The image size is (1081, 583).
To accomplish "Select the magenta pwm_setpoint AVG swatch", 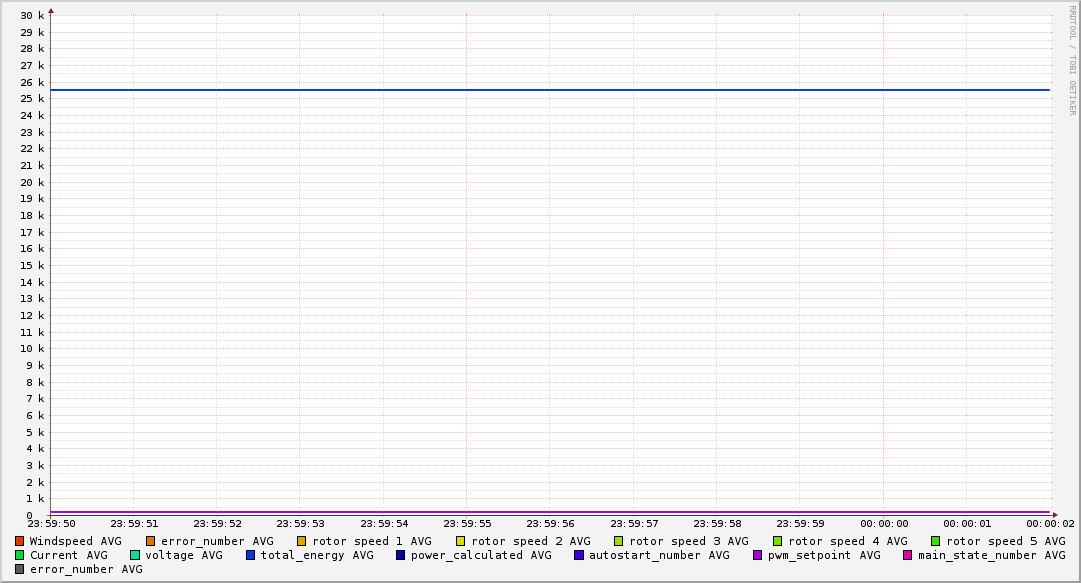I will pyautogui.click(x=757, y=555).
